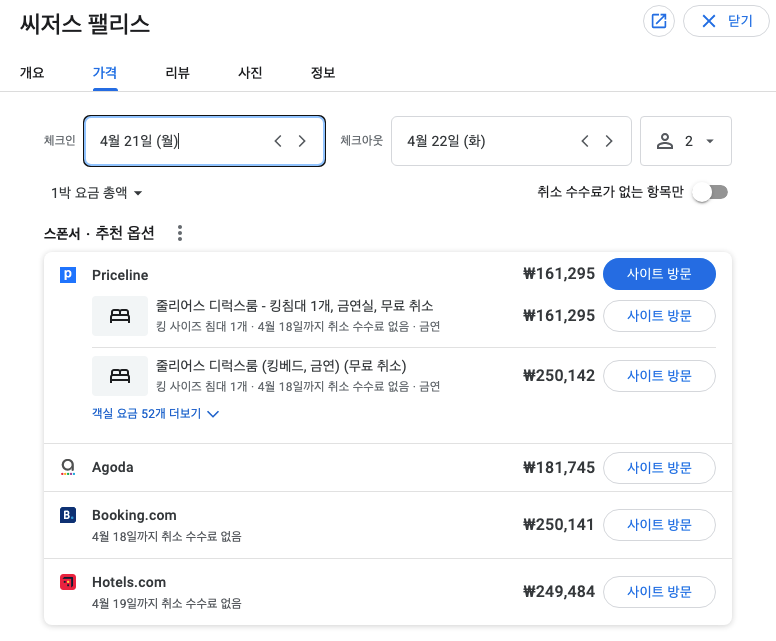Visit site for ₩250,142 Priceline room
Viewport: 776px width, 641px height.
[659, 376]
